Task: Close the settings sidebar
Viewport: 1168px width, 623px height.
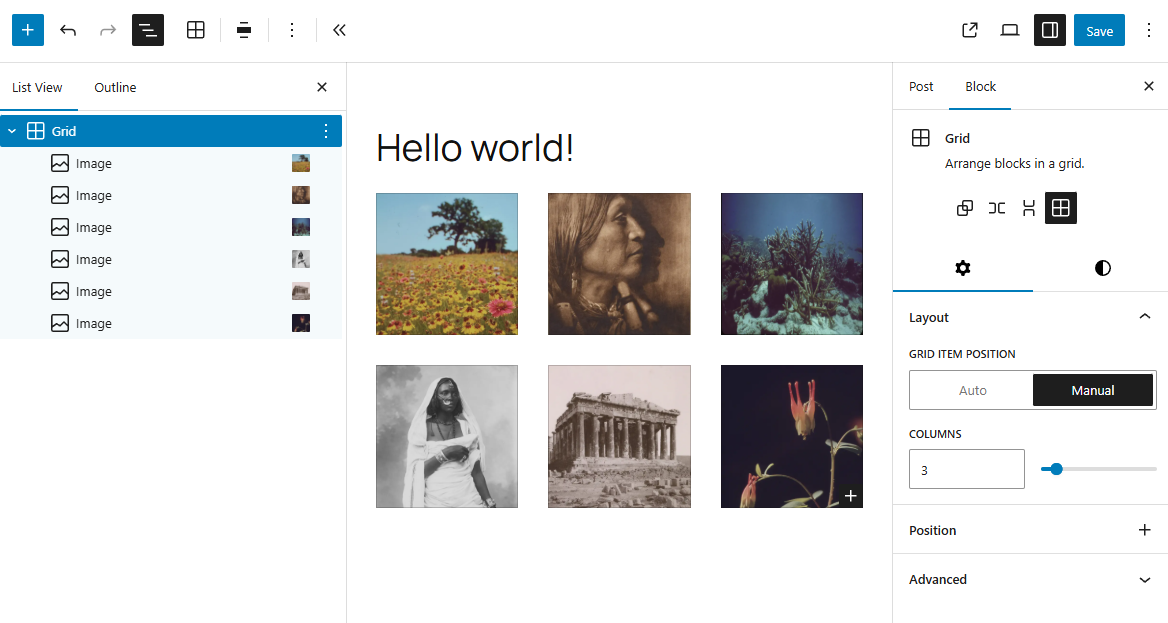Action: [1149, 86]
